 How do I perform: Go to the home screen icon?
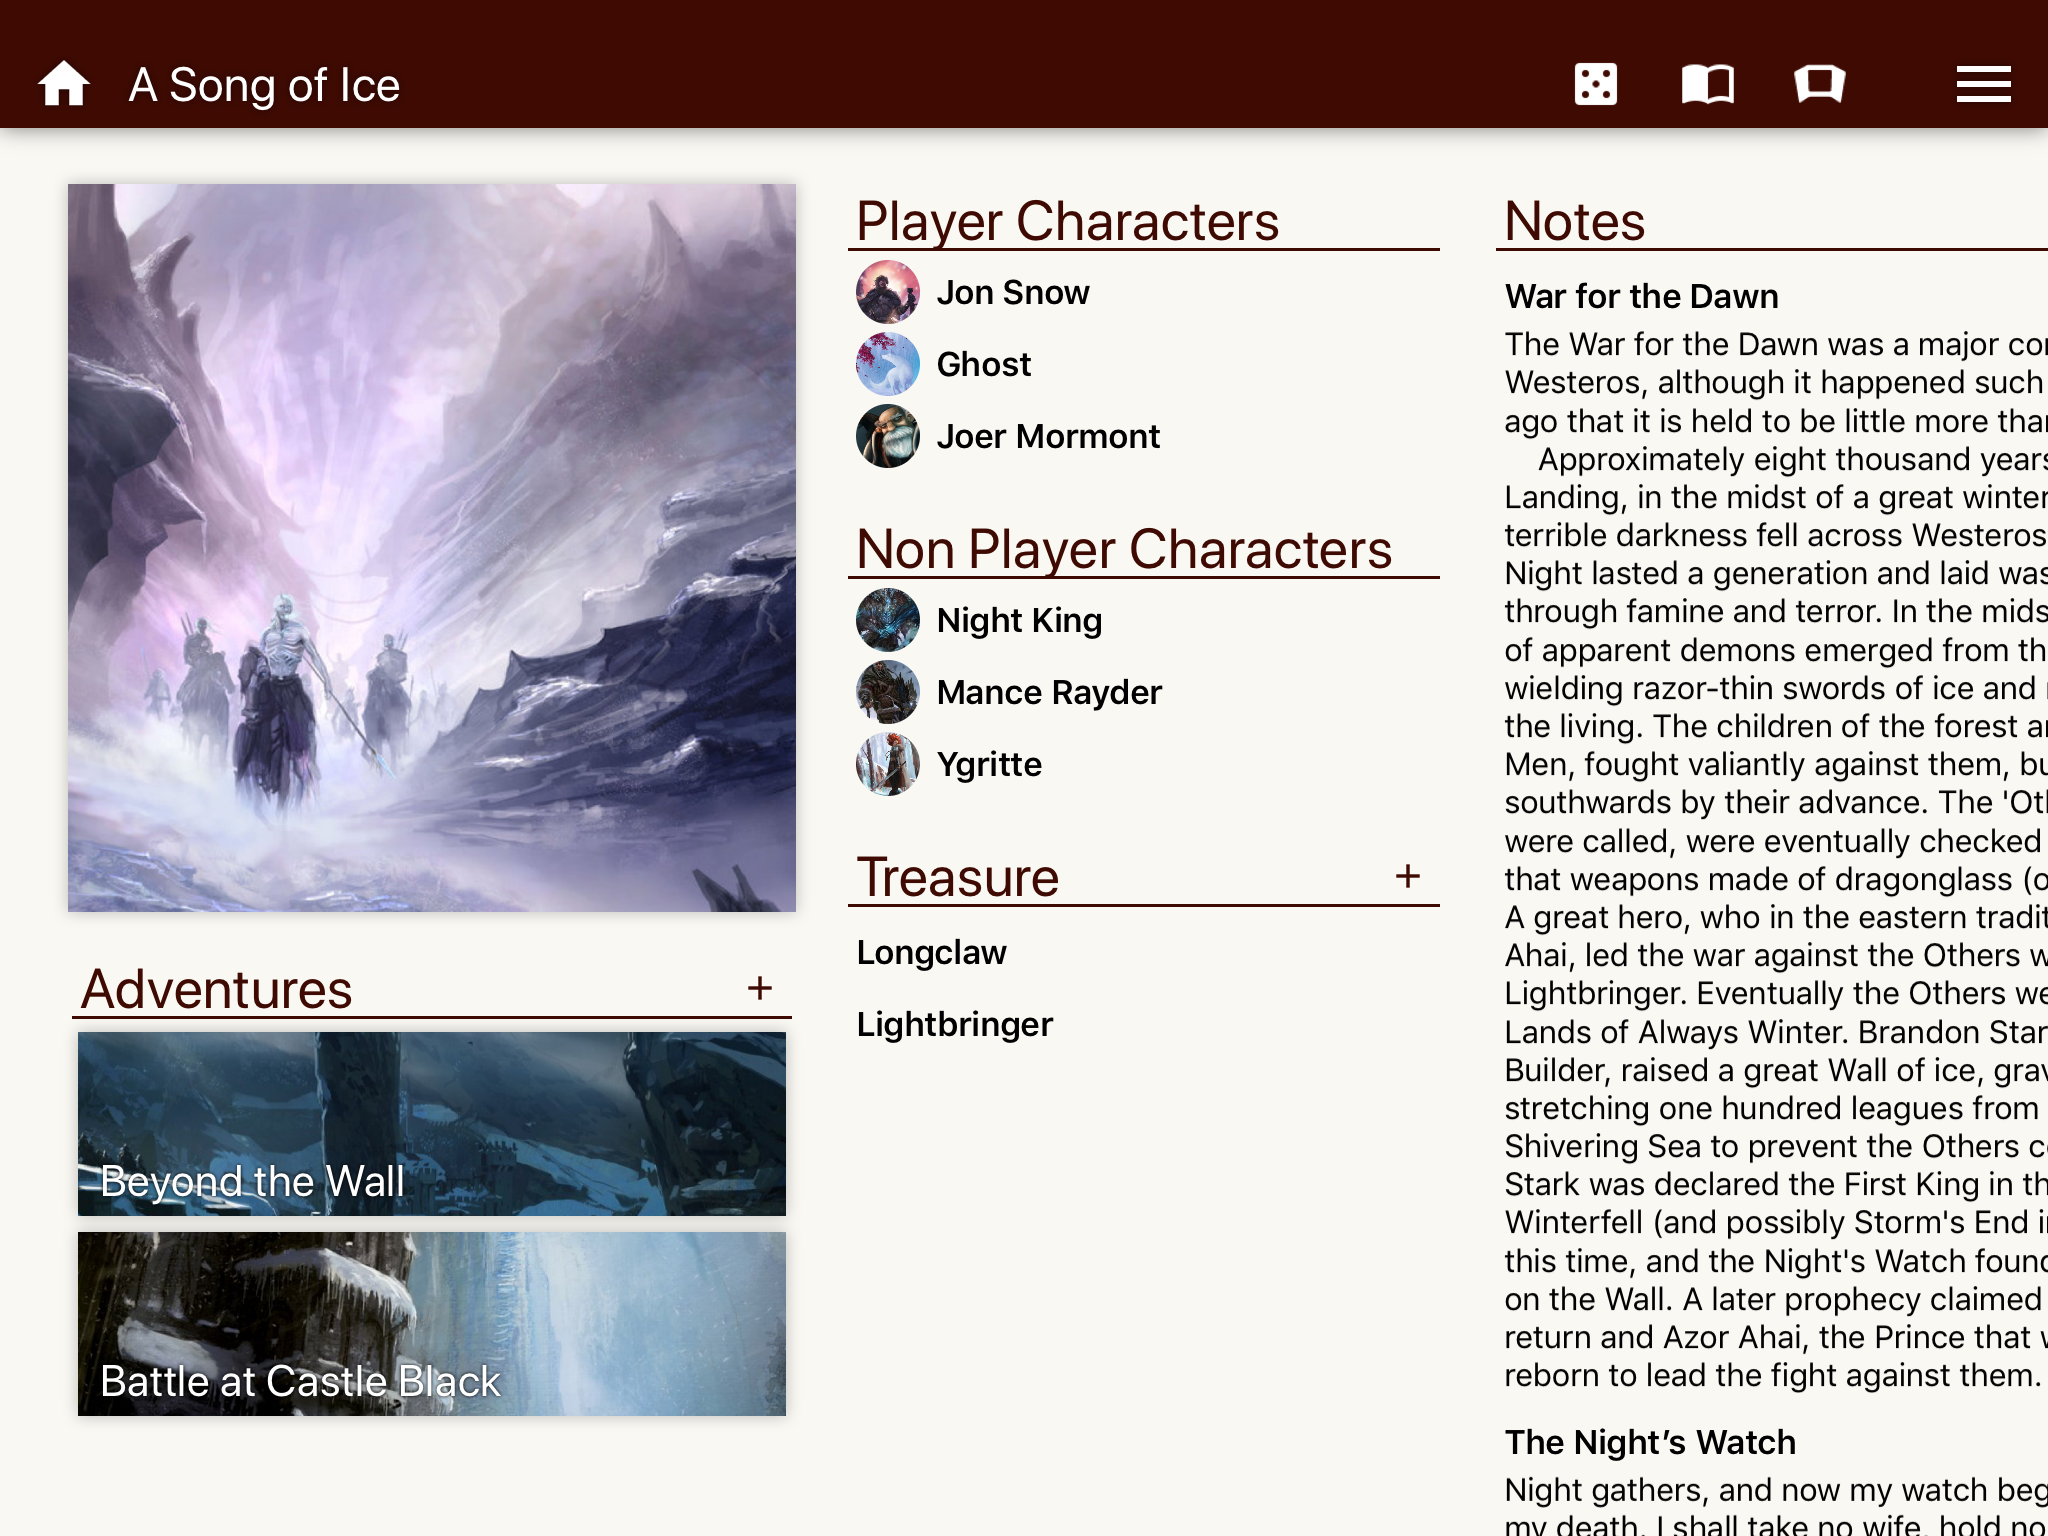click(64, 84)
